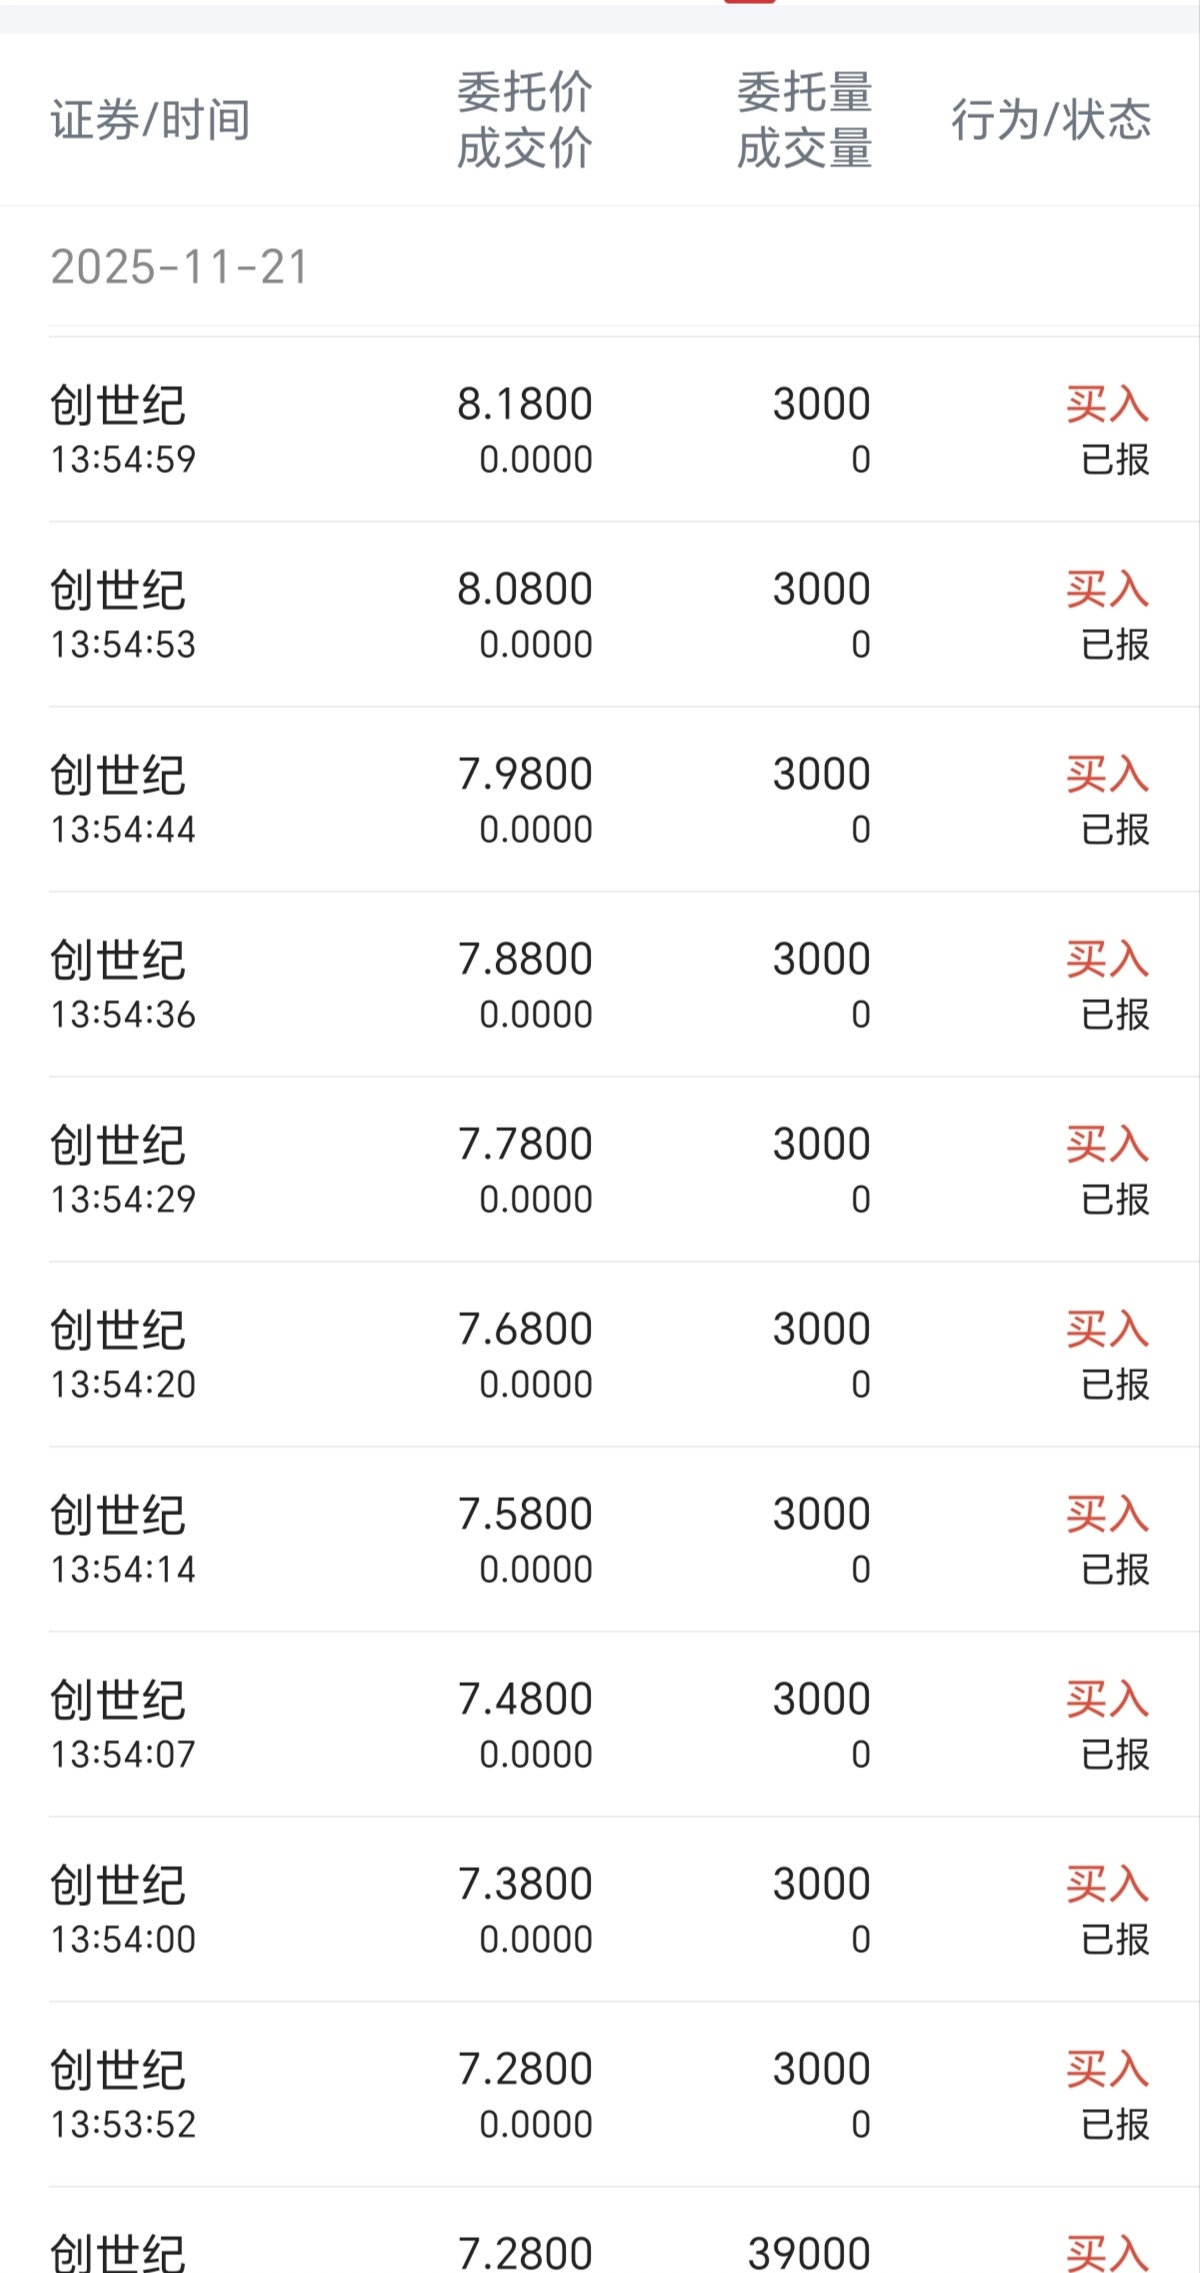
Task: Tap 已报 status of the 13:54:14 order
Action: 1116,1570
